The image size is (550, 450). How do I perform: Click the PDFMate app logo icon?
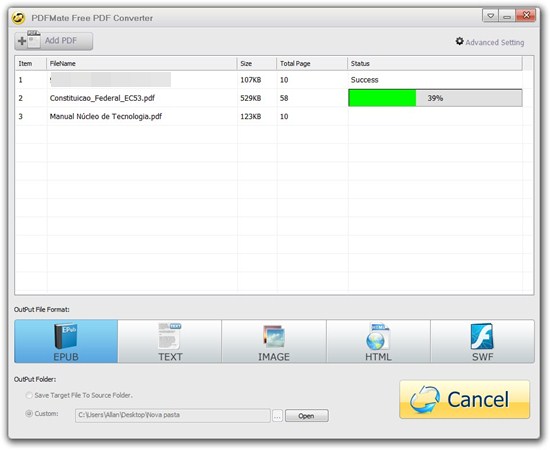point(18,18)
